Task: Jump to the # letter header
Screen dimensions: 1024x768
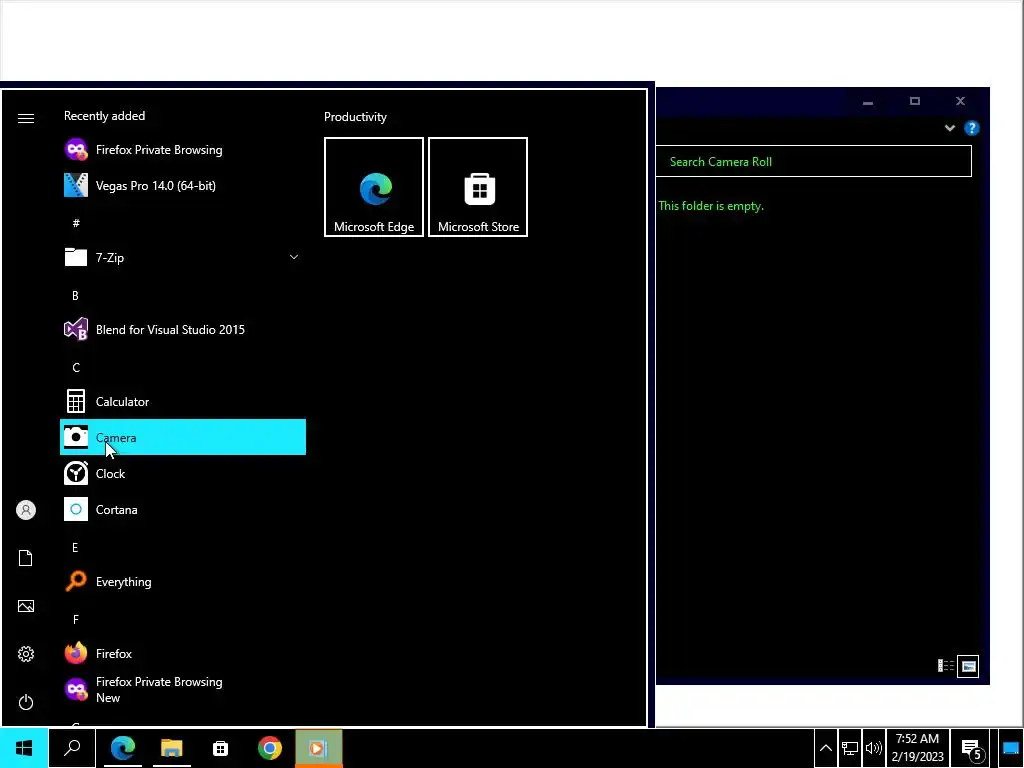Action: (76, 223)
